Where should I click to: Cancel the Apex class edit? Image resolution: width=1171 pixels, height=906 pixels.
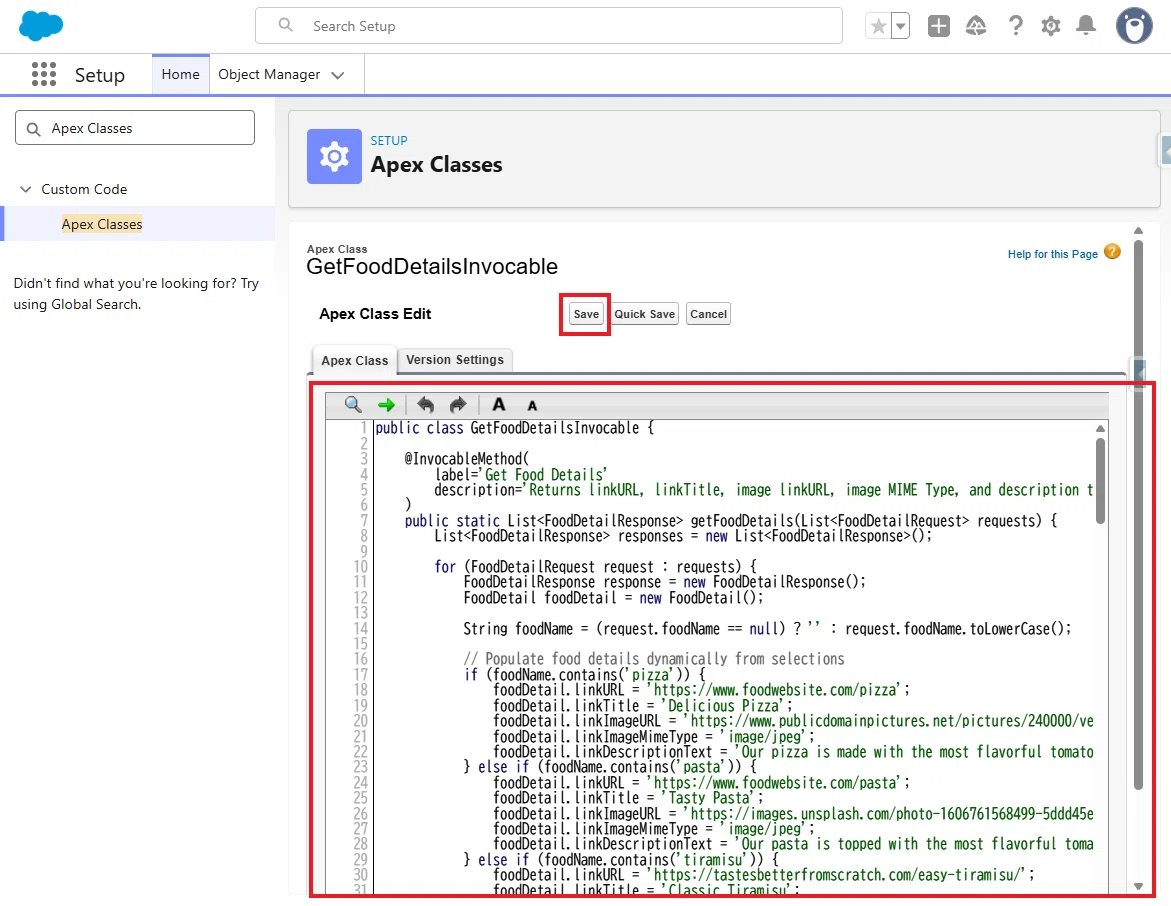(x=708, y=314)
